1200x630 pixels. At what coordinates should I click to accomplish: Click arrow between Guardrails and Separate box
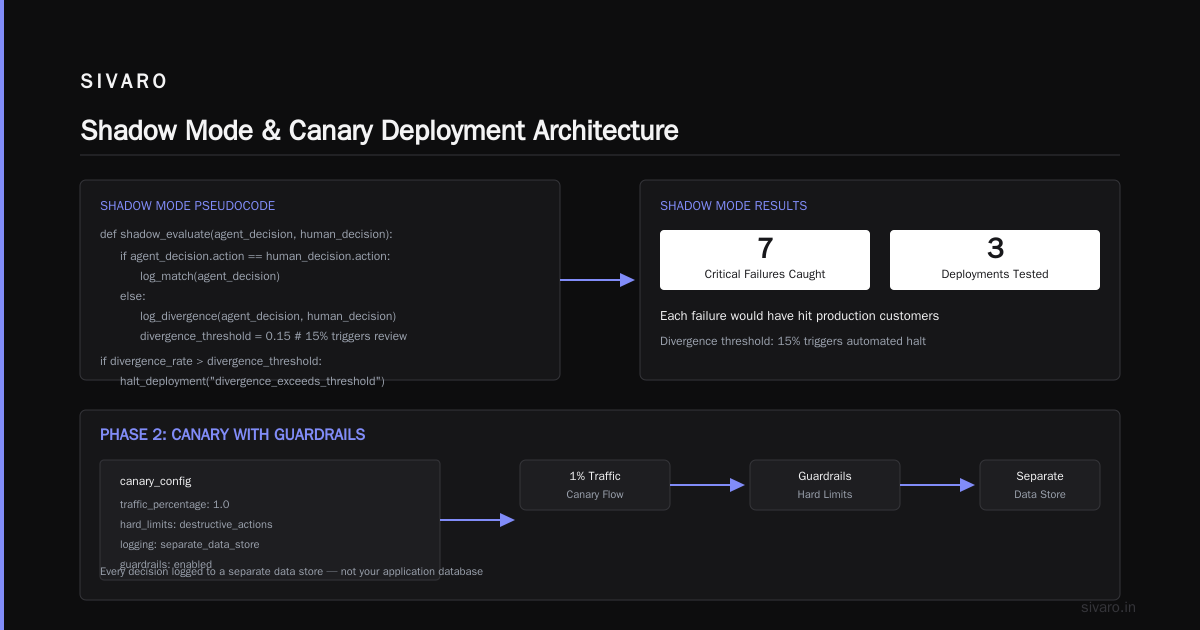[x=938, y=485]
